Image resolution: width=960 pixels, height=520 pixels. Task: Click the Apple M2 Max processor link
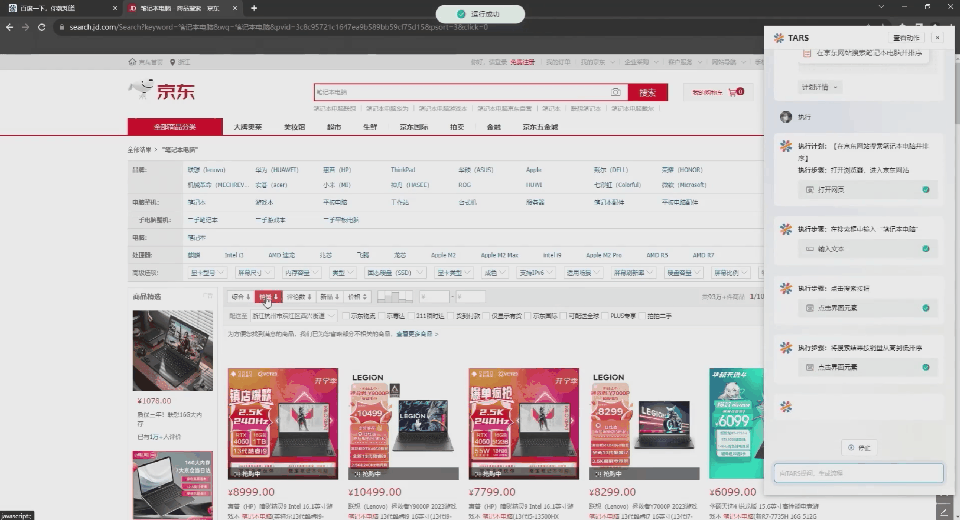[x=499, y=255]
